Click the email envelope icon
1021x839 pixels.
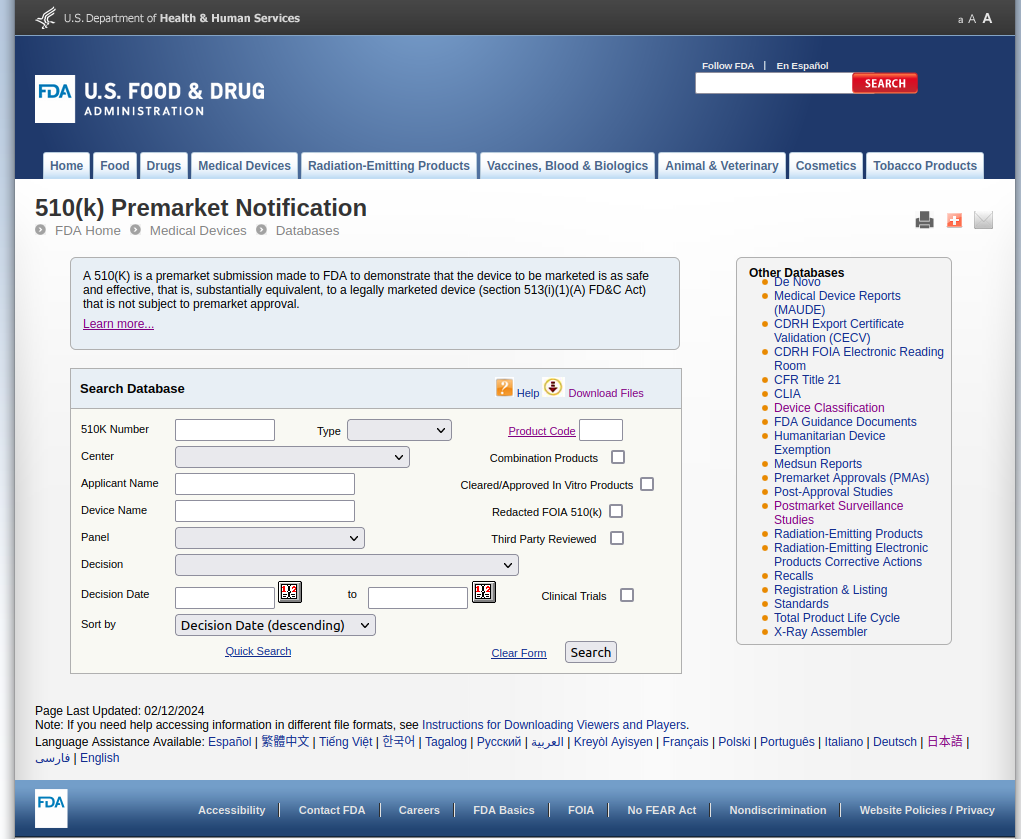point(982,219)
